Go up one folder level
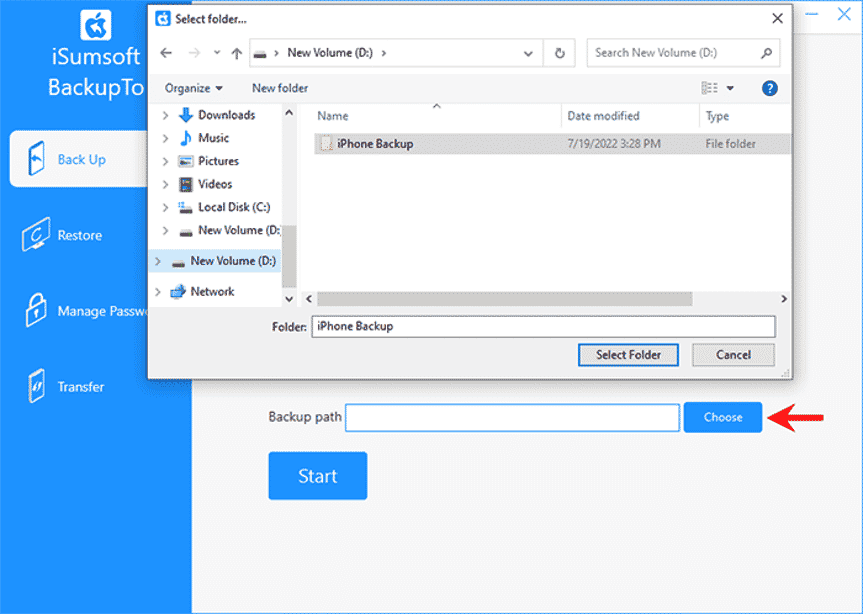 pyautogui.click(x=236, y=53)
